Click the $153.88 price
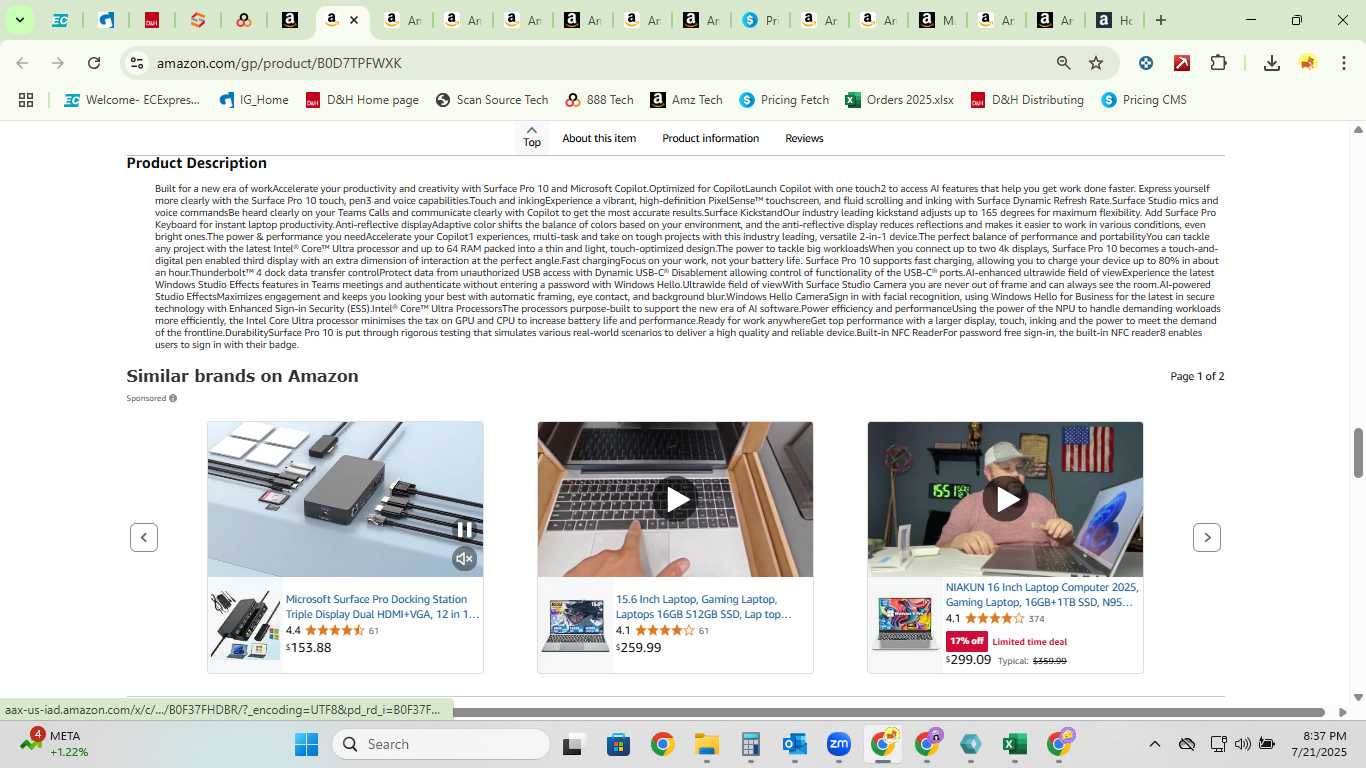 pos(308,648)
